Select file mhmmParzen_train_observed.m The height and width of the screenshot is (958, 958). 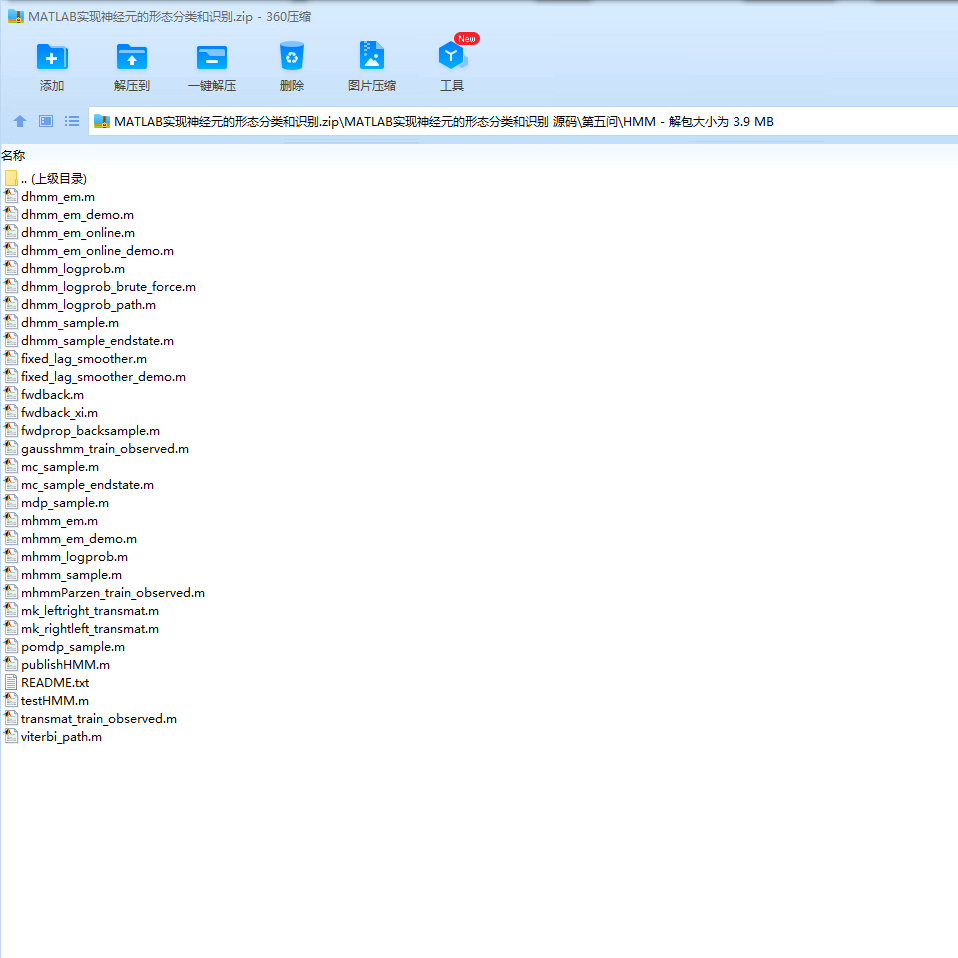[x=112, y=592]
